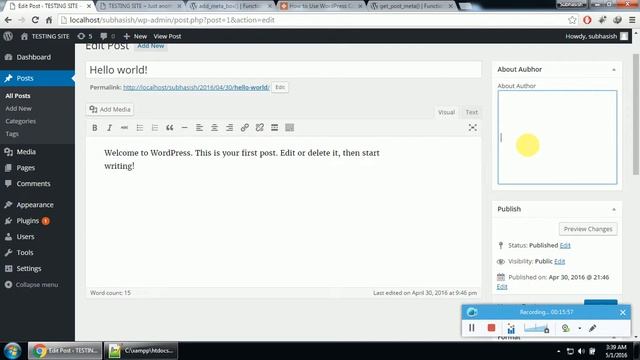Screen dimensions: 640x360
Task: Open the recorder pencil annotation tool
Action: click(x=593, y=328)
